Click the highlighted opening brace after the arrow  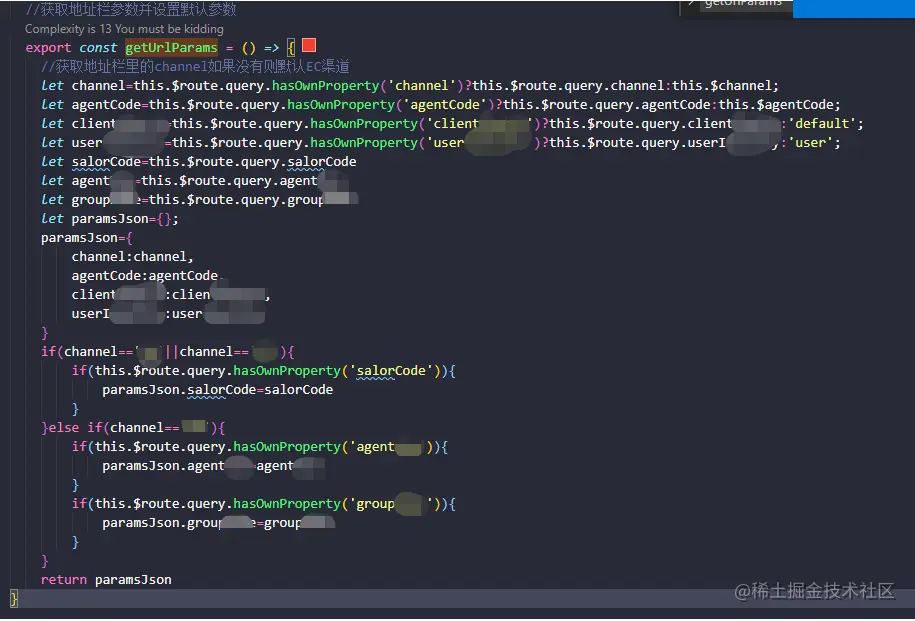(291, 47)
